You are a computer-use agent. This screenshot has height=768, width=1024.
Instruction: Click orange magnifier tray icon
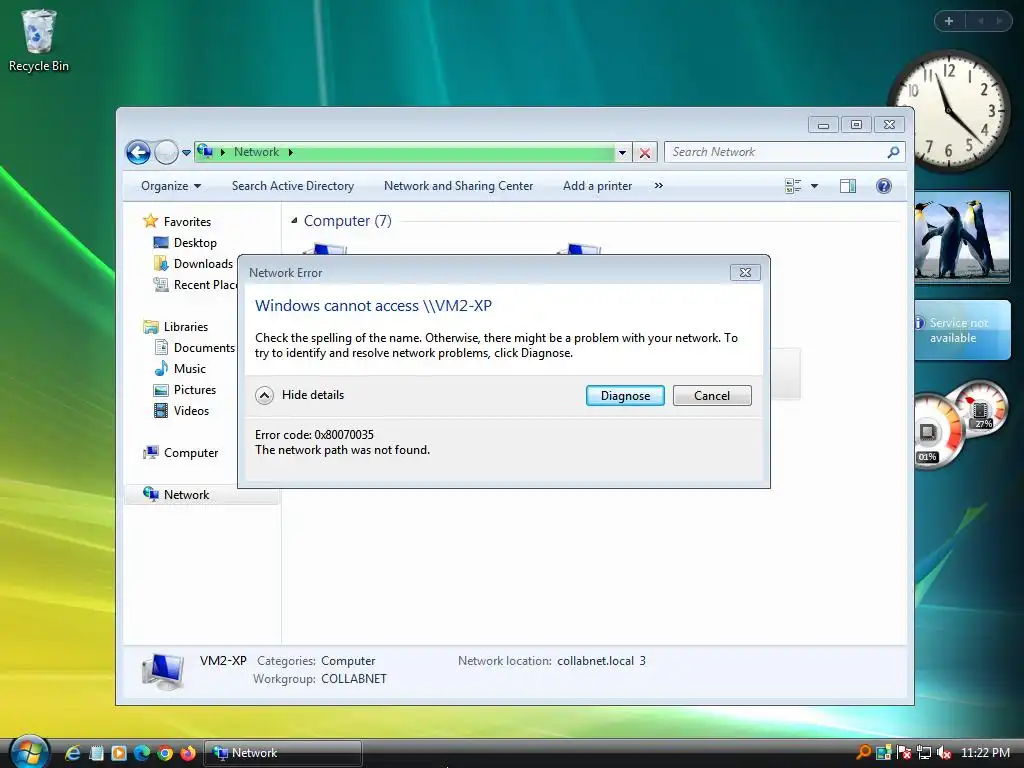863,752
